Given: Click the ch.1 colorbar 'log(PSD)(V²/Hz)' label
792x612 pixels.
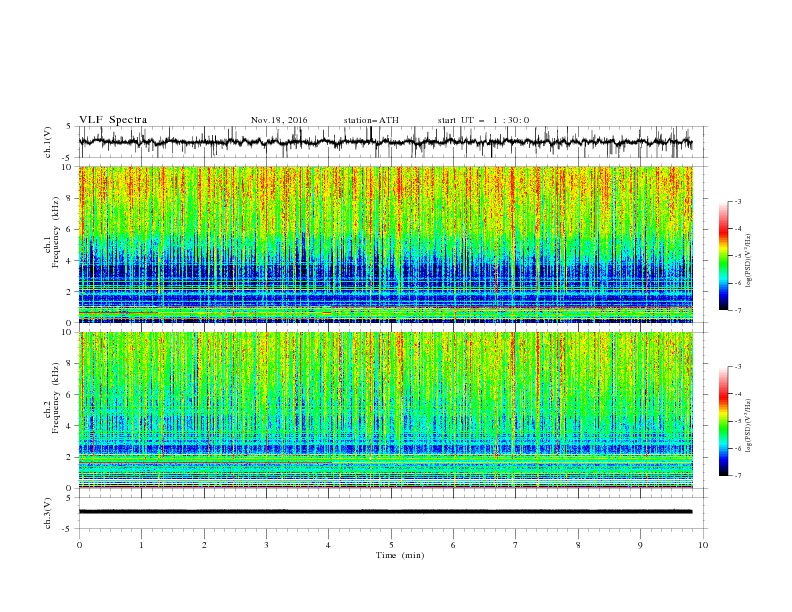Looking at the screenshot, I should tap(749, 261).
